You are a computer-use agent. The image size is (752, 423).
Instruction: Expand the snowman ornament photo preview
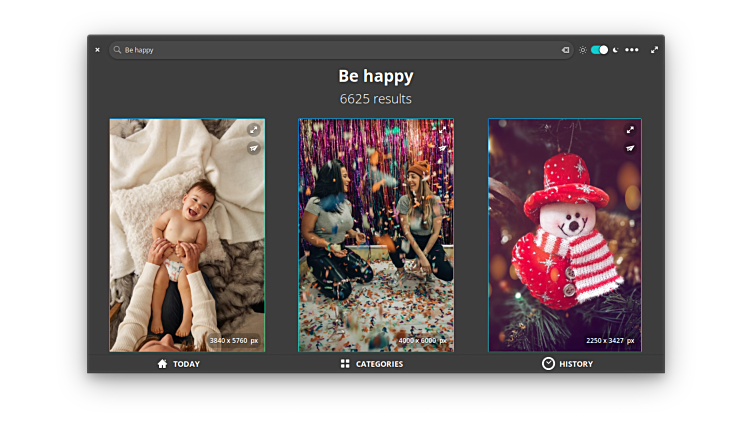[x=630, y=130]
